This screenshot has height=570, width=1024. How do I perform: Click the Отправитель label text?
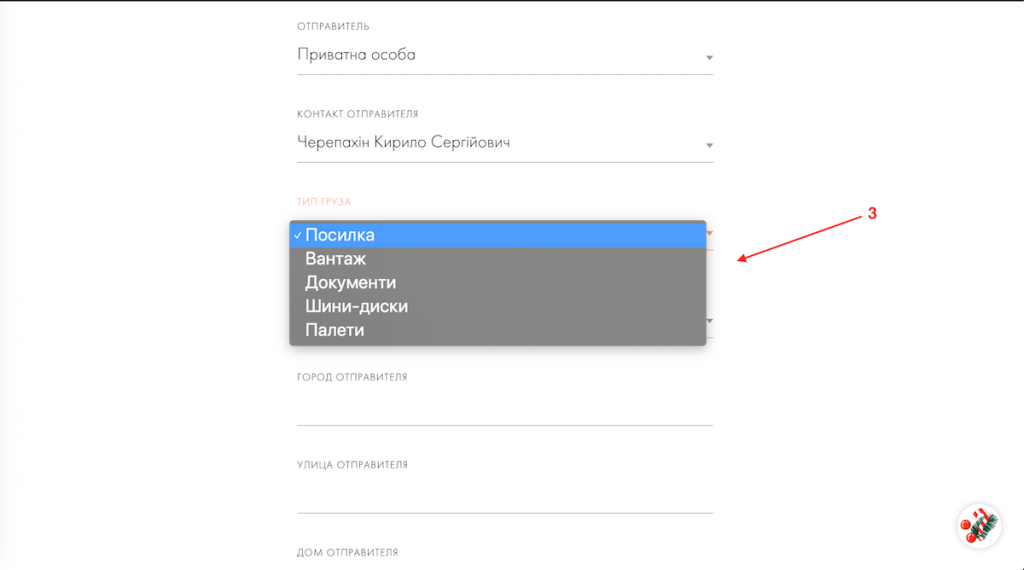pos(333,26)
